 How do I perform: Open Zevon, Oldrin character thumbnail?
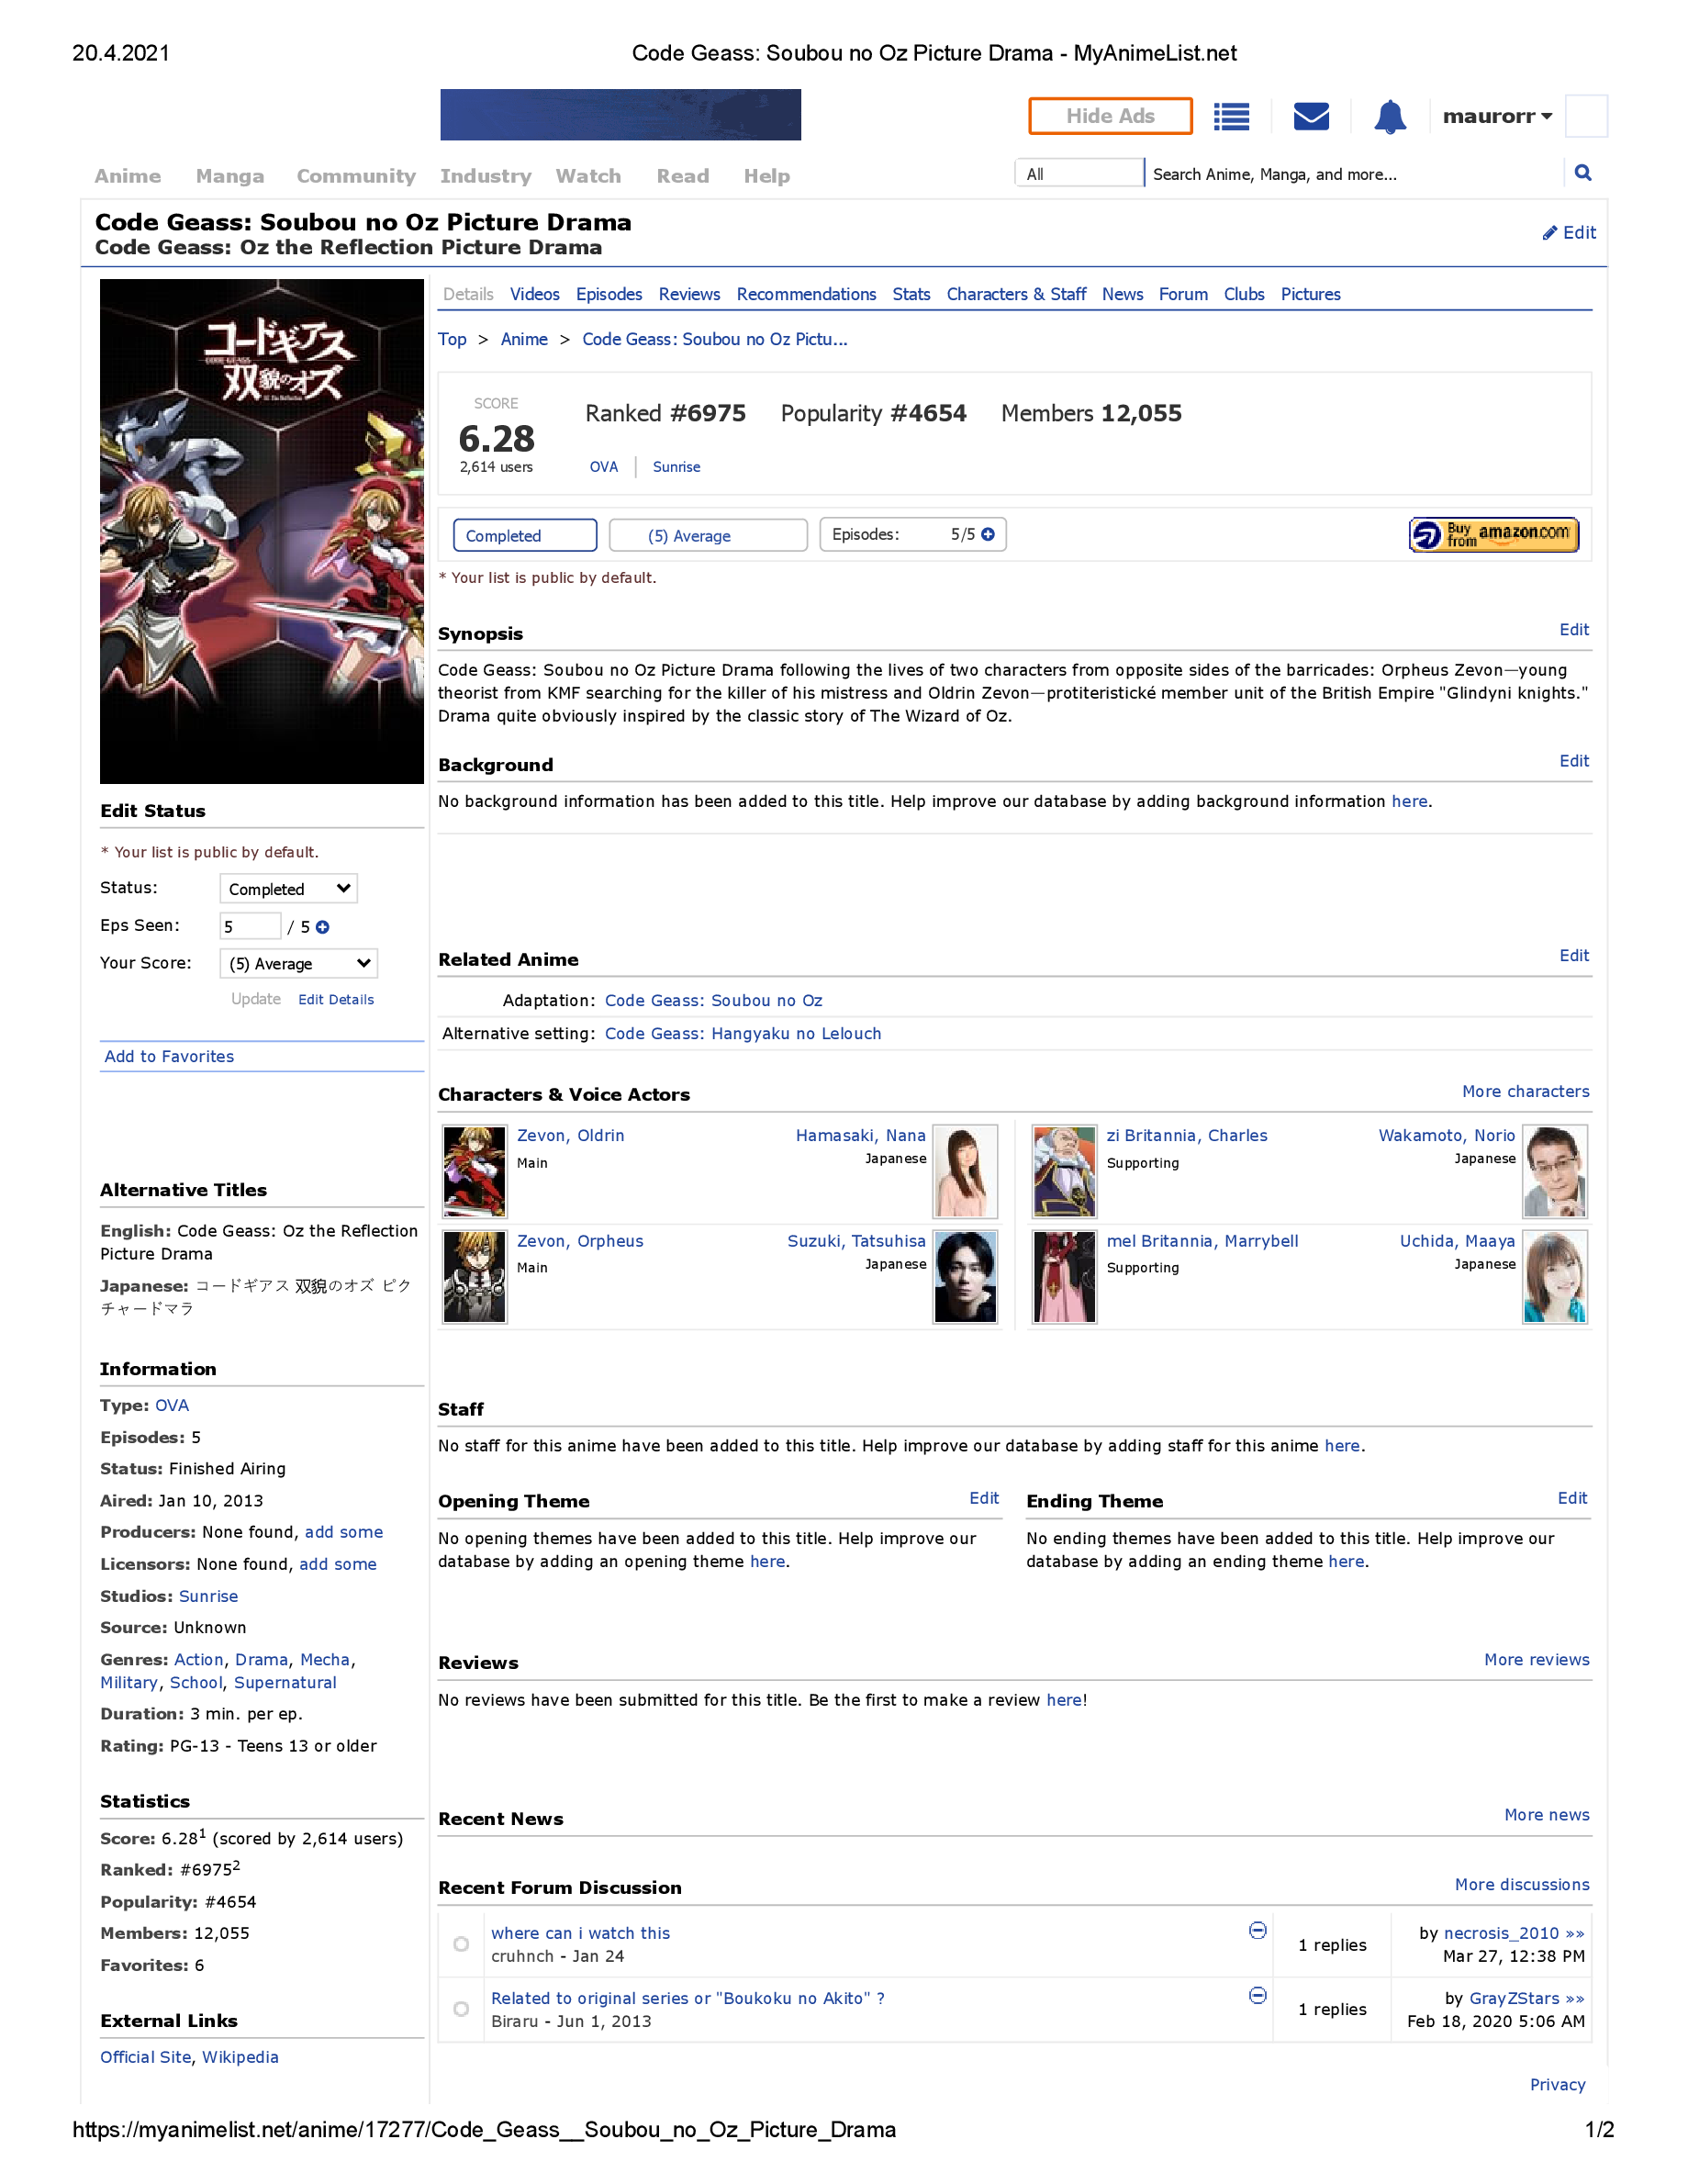[x=474, y=1171]
